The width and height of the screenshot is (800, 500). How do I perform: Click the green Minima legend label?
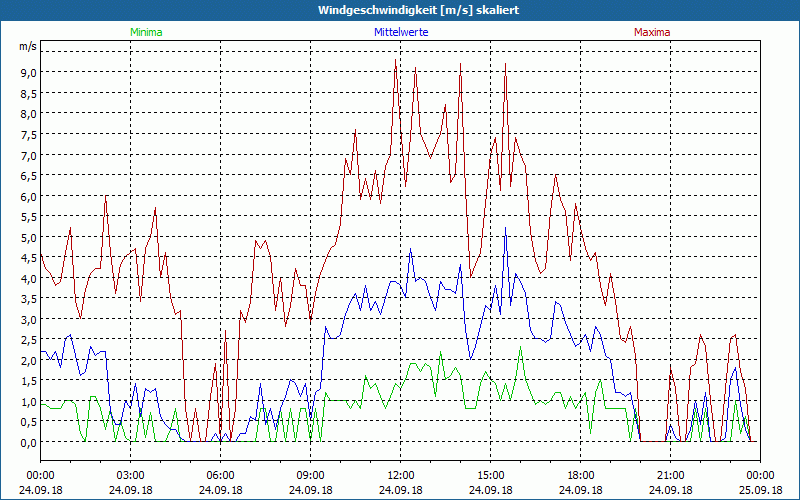(146, 32)
